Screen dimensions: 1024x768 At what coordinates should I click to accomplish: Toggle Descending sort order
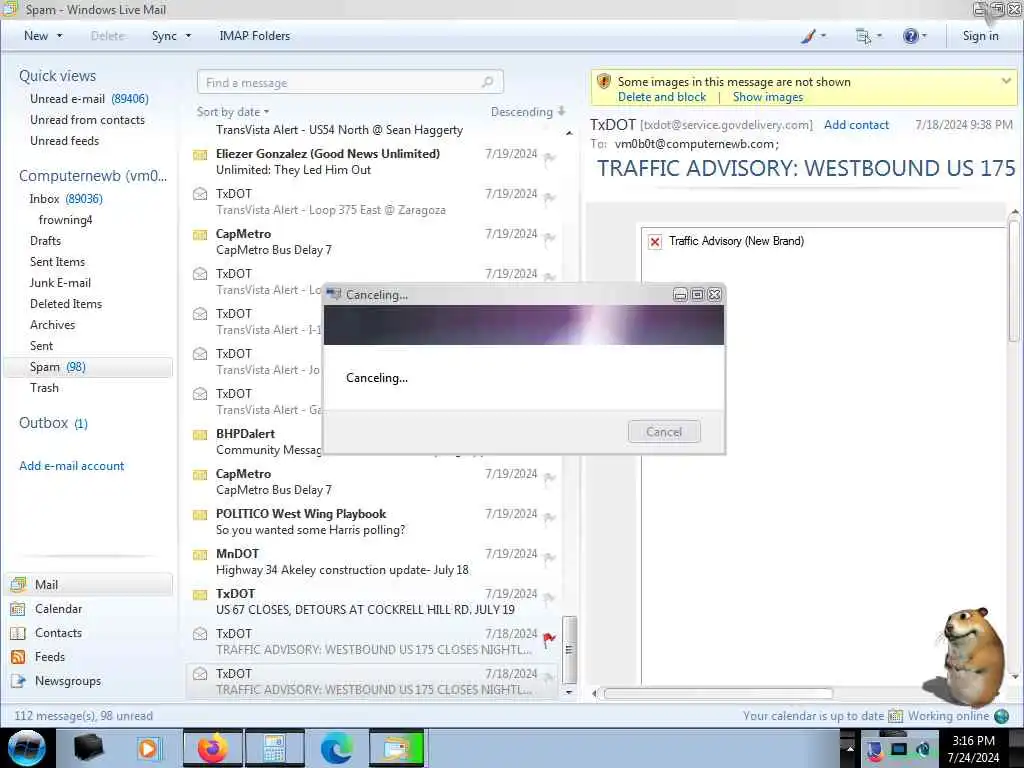pos(528,112)
